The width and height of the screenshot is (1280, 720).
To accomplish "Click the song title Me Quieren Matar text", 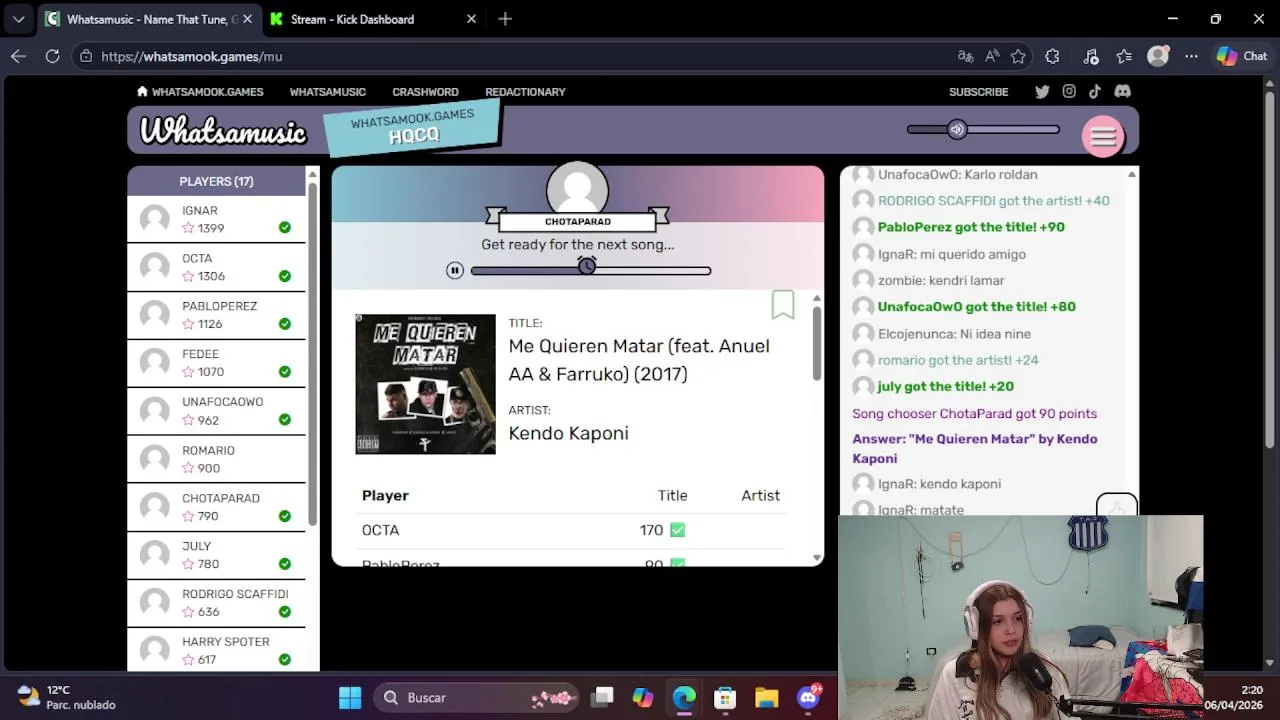I will pyautogui.click(x=639, y=360).
